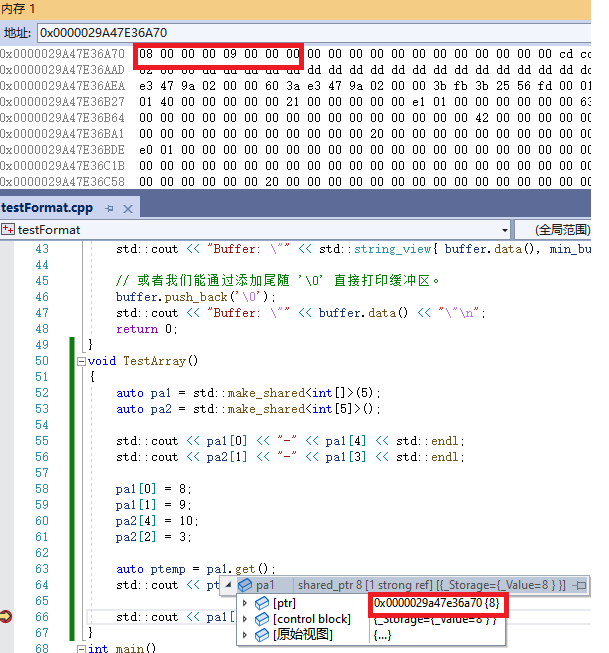This screenshot has height=653, width=609.
Task: Close the testFormat.cpp tab
Action: pyautogui.click(x=128, y=209)
